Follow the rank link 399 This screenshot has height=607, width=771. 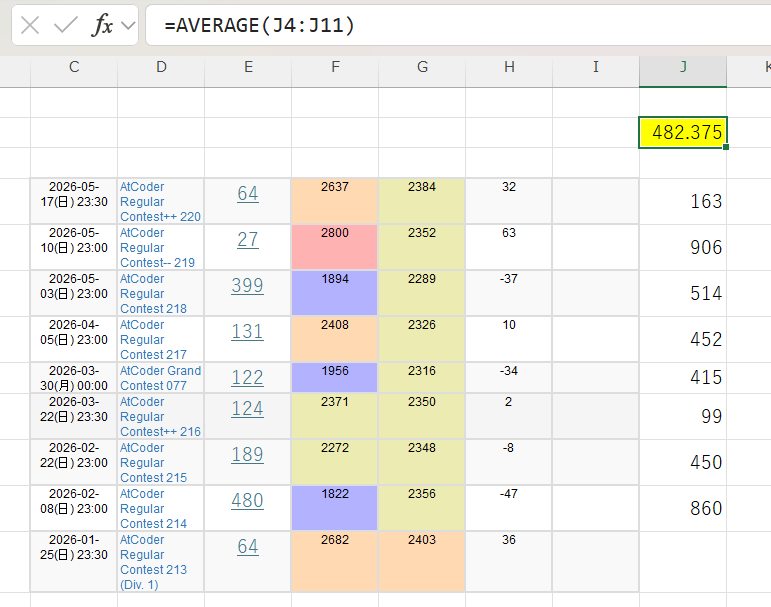247,285
